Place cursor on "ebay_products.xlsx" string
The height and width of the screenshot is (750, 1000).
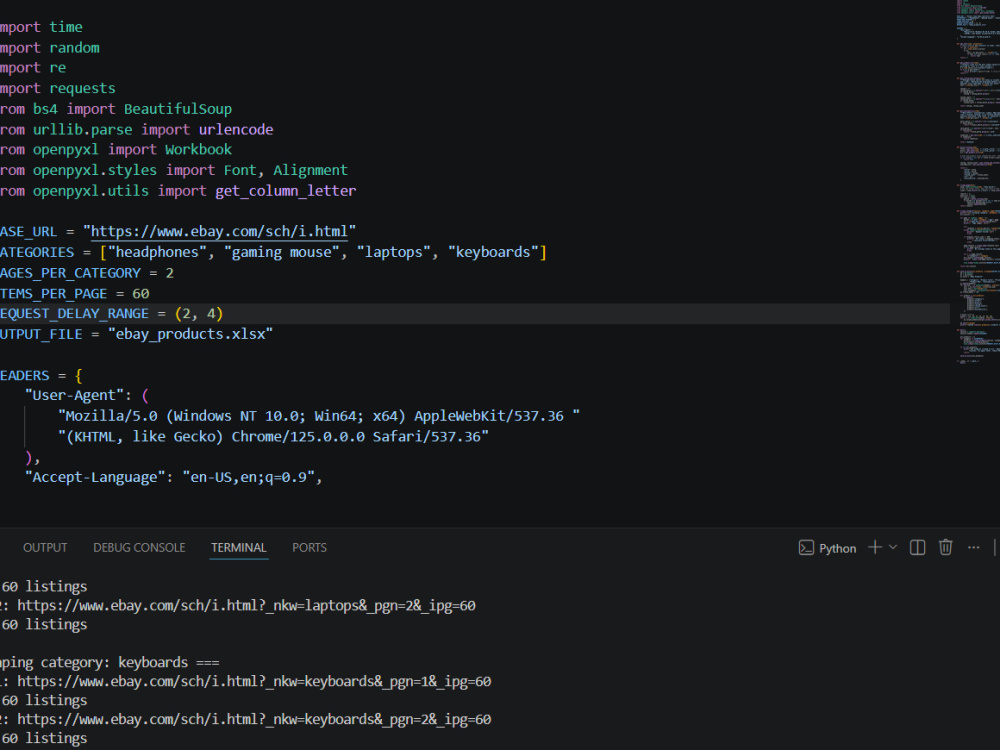190,334
